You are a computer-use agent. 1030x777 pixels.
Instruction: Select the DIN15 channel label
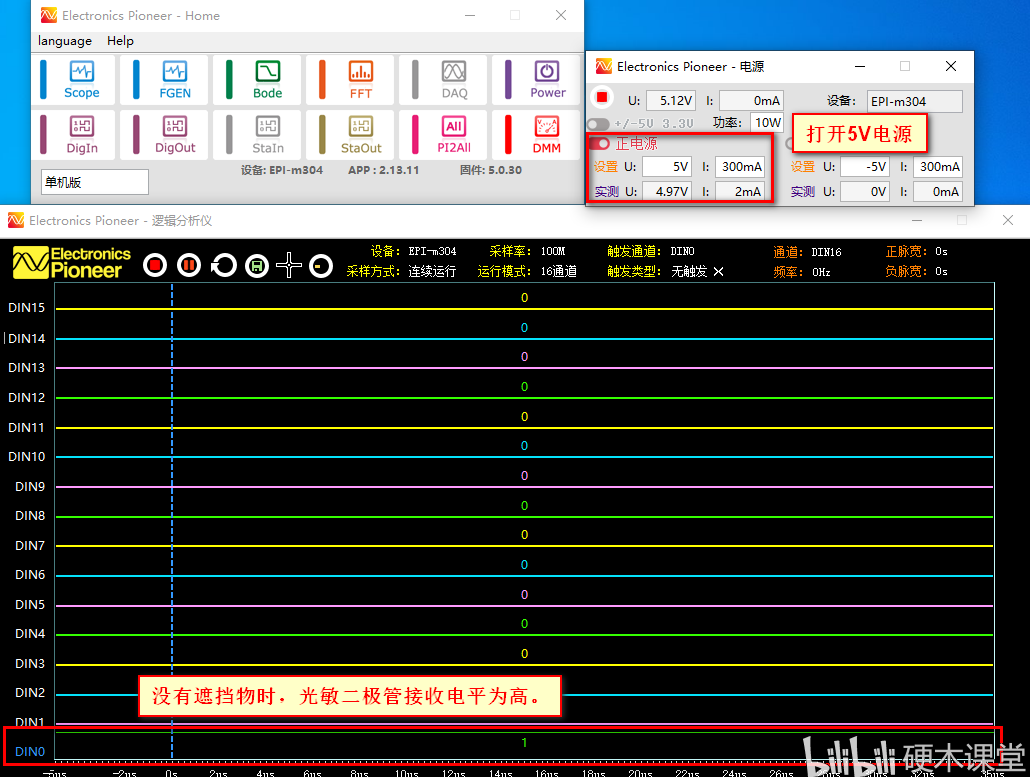tap(26, 307)
